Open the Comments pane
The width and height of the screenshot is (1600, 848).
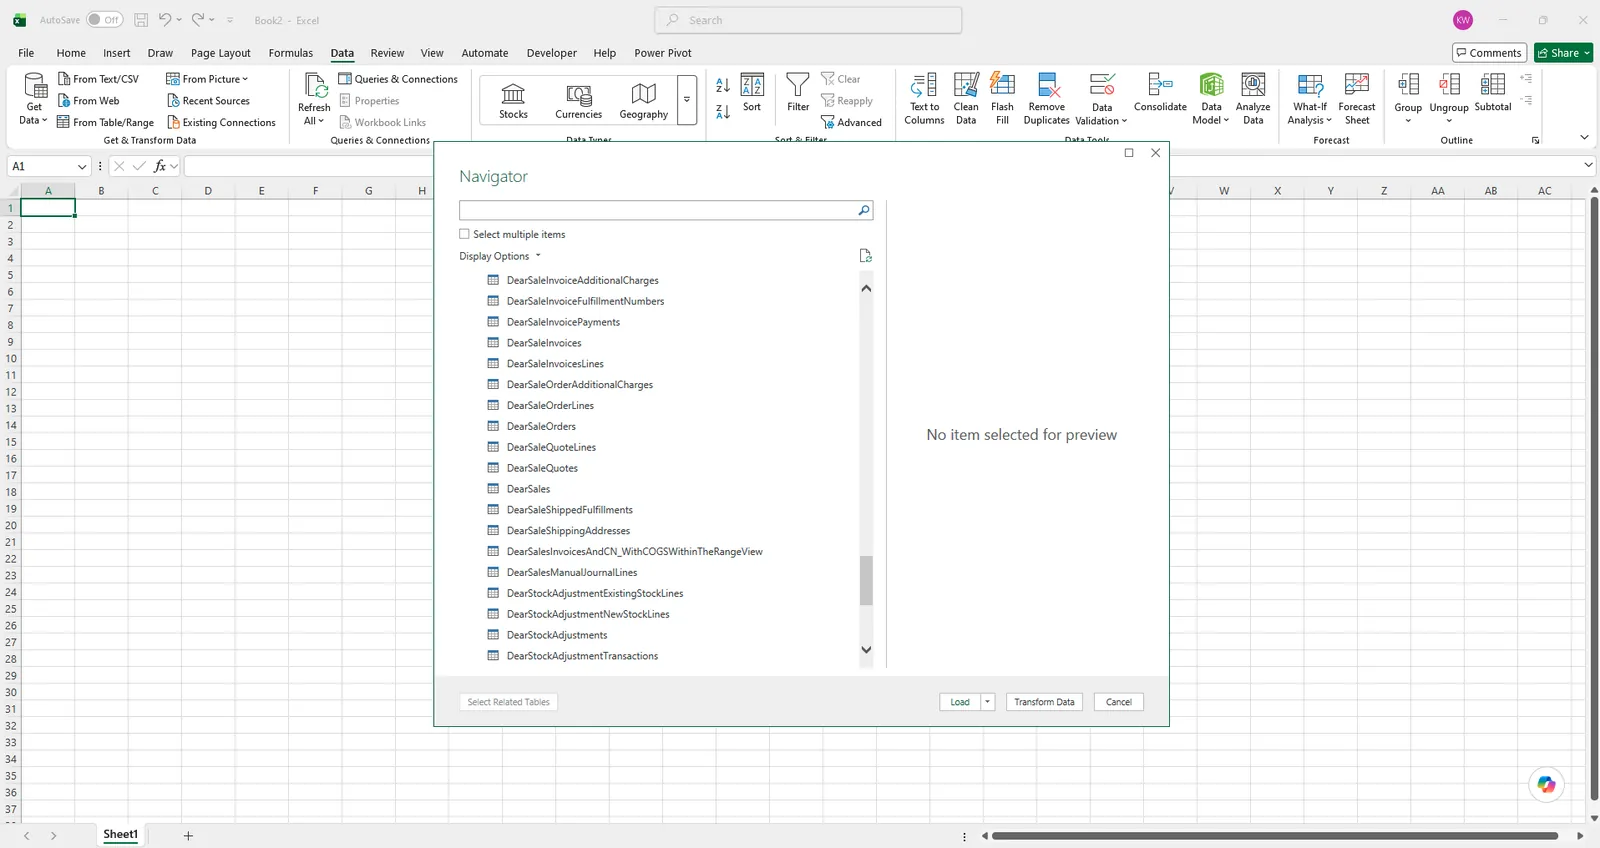pos(1489,53)
